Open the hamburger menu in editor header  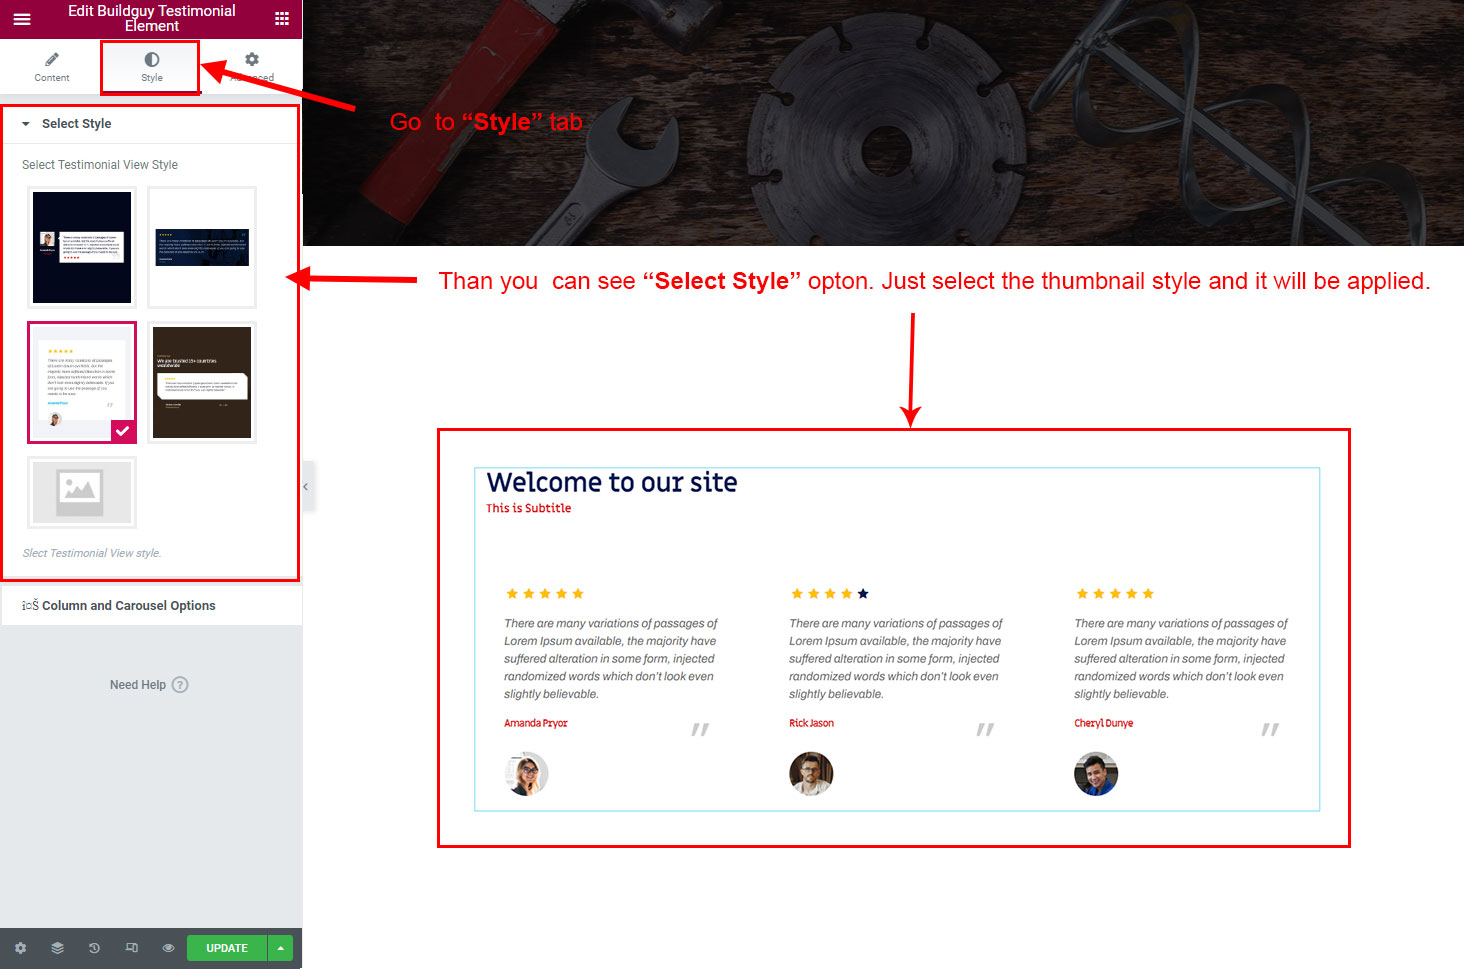click(22, 19)
